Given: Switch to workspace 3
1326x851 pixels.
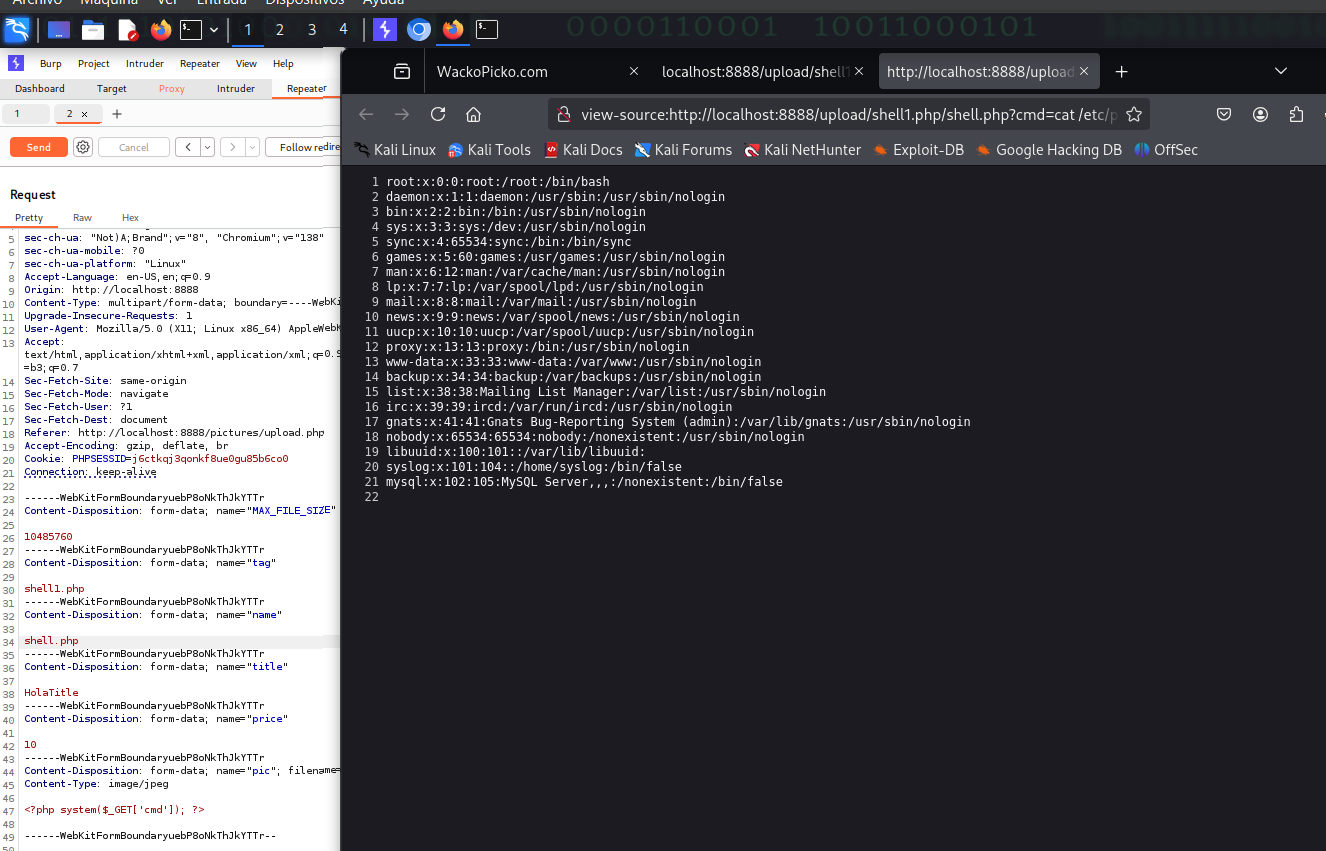Looking at the screenshot, I should click(x=312, y=30).
